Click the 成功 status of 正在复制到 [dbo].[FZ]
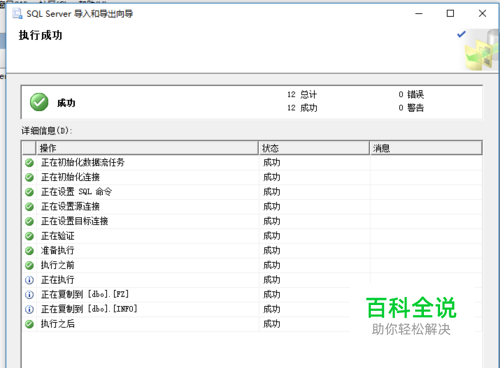The height and width of the screenshot is (368, 500). (x=272, y=295)
